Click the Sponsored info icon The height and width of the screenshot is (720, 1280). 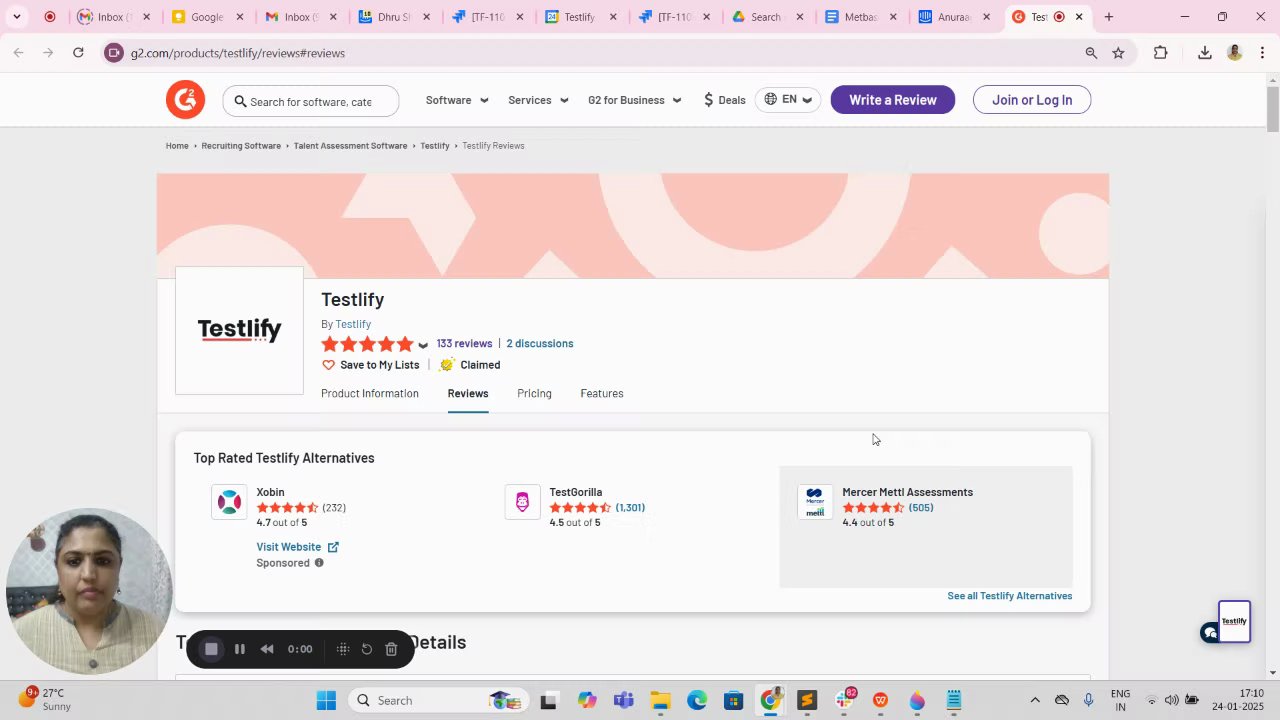[x=319, y=563]
